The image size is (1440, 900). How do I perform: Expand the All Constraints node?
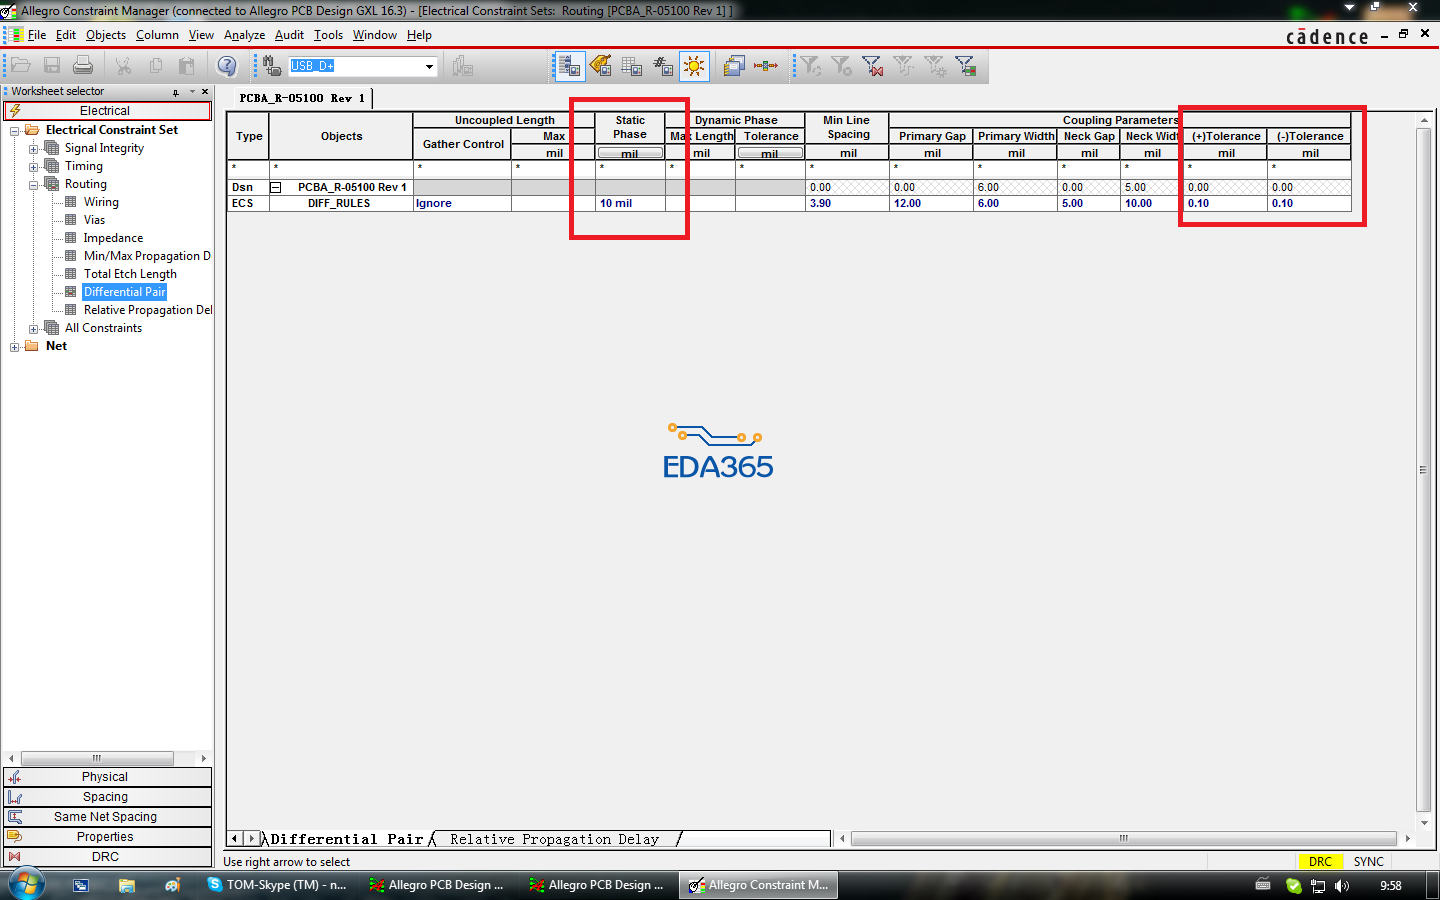[x=33, y=328]
